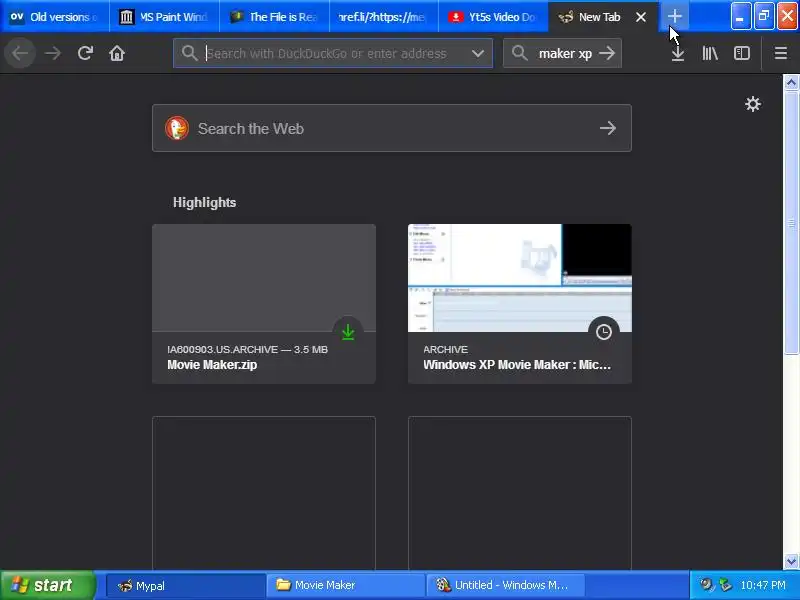Click the 'ARCHIVE' source label
Image resolution: width=800 pixels, height=600 pixels.
pos(445,349)
